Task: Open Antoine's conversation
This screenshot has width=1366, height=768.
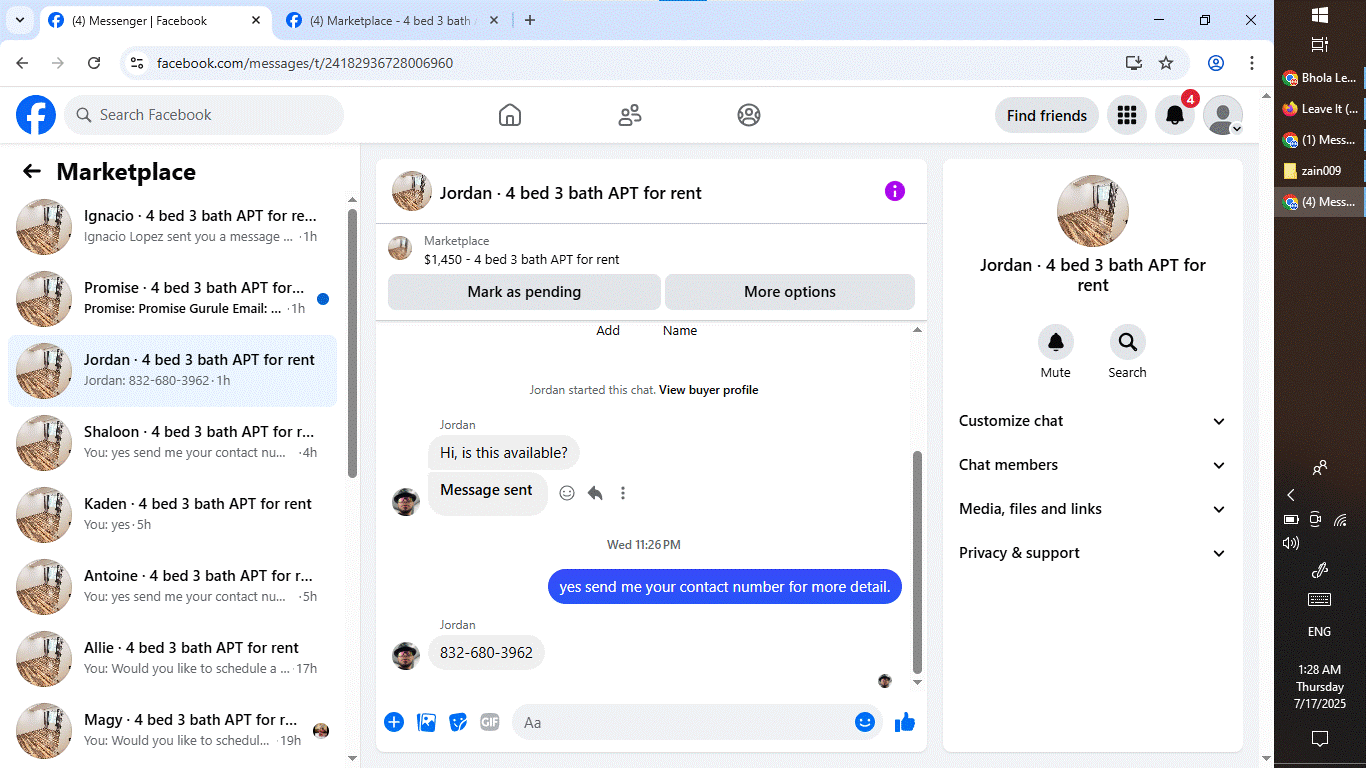Action: 172,586
